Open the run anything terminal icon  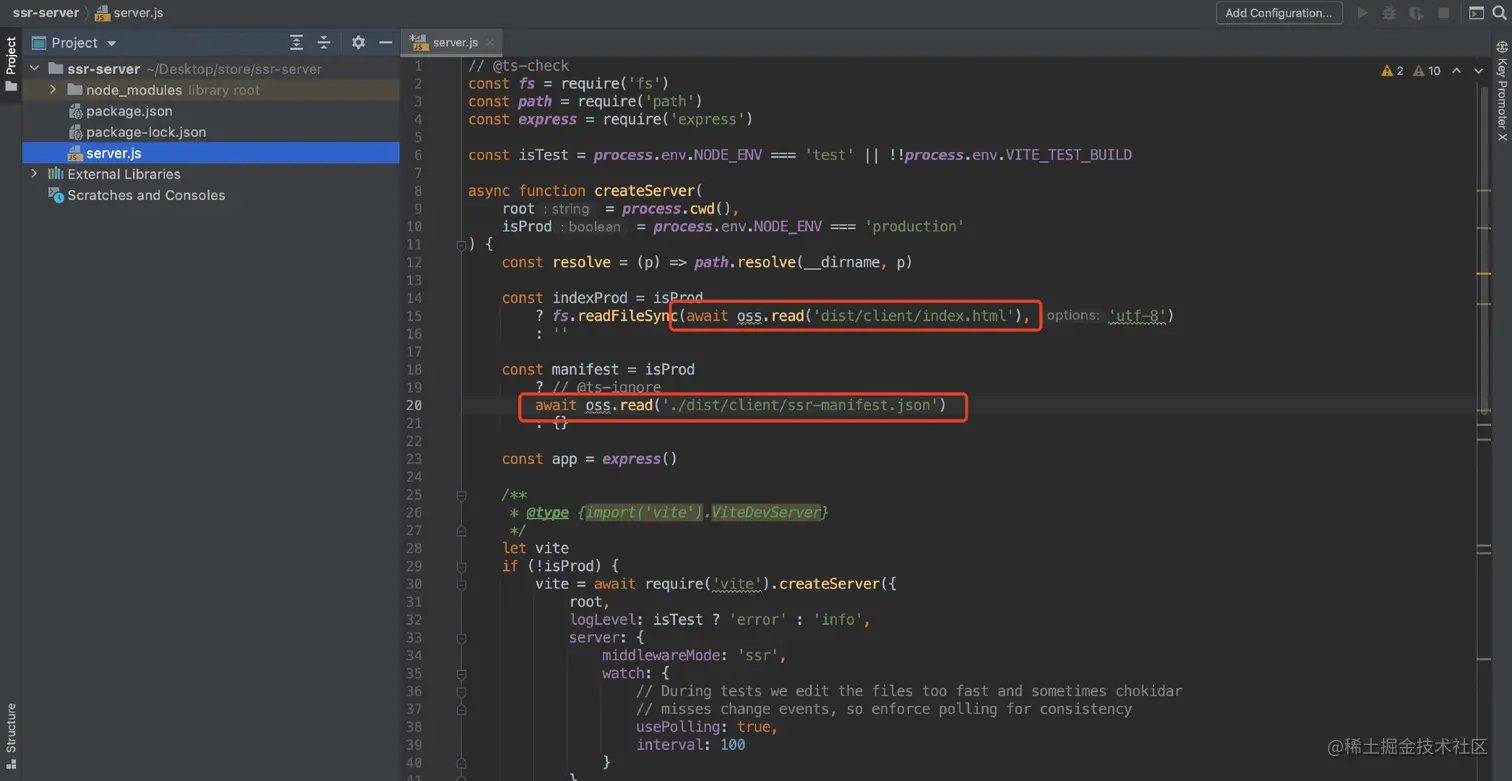point(1477,13)
